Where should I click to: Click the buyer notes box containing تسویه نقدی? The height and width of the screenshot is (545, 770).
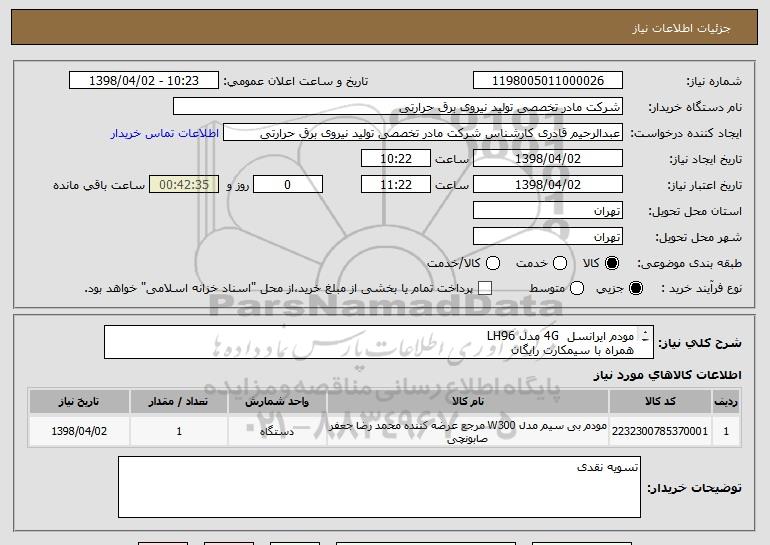coord(379,487)
